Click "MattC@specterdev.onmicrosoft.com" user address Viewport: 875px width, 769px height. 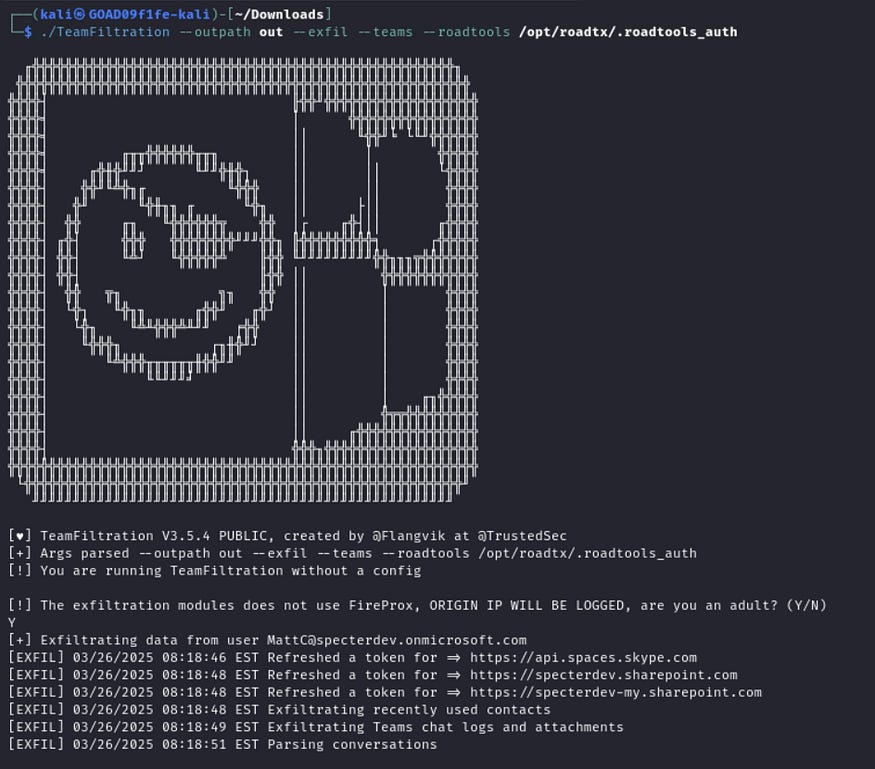(x=396, y=640)
